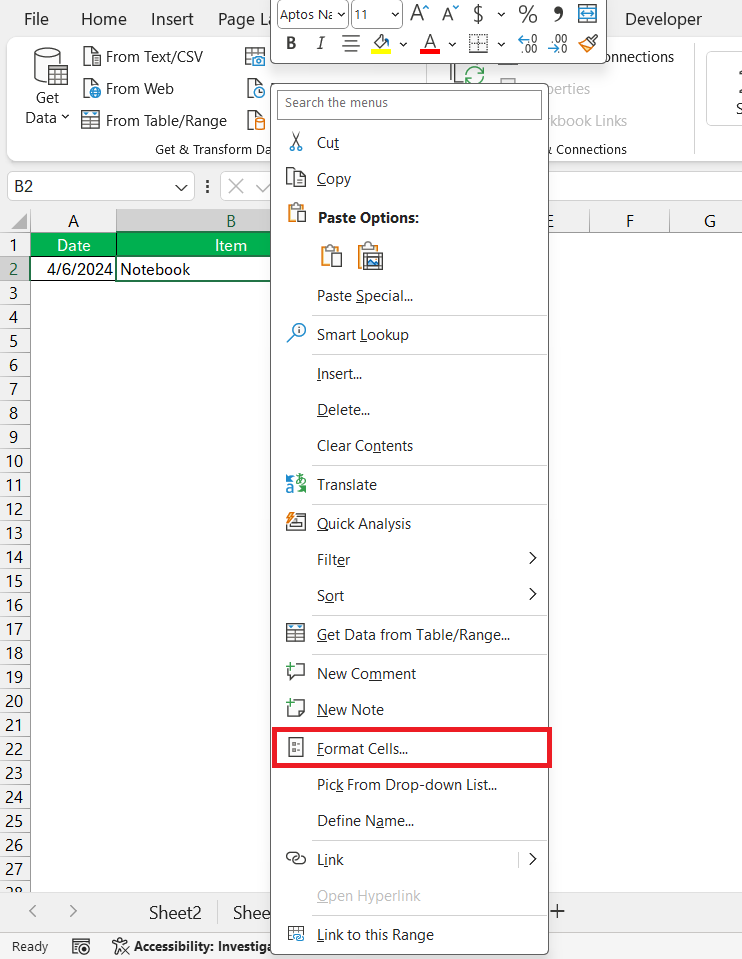The image size is (742, 959).
Task: Click the Merge & Center icon
Action: click(587, 13)
